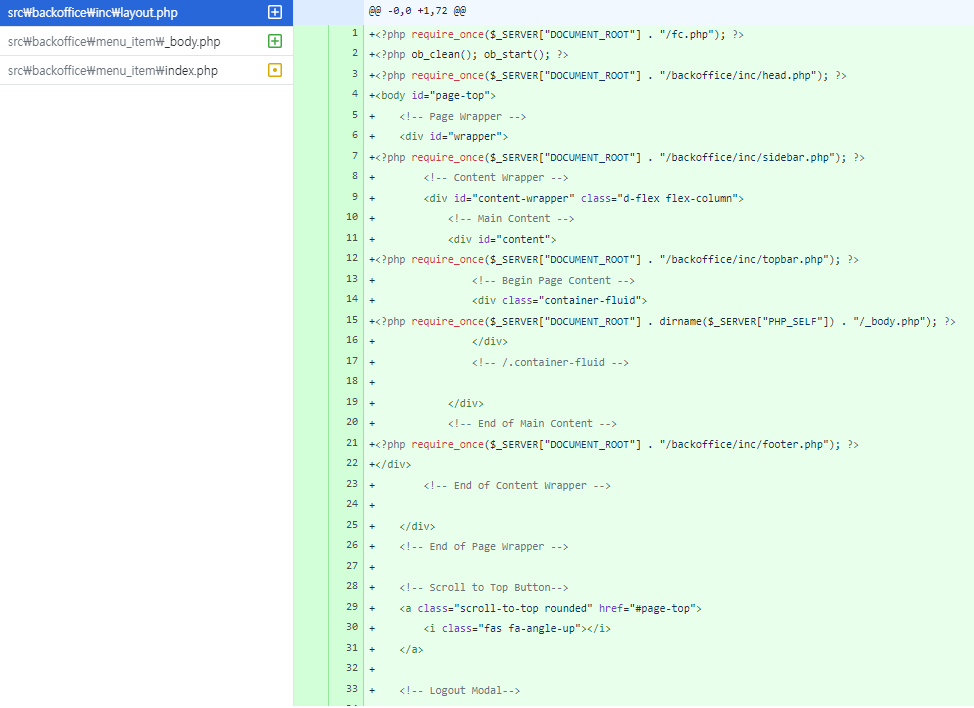Open src\backoffice\menu_item\index.php diff
The height and width of the screenshot is (708, 974).
click(x=147, y=70)
